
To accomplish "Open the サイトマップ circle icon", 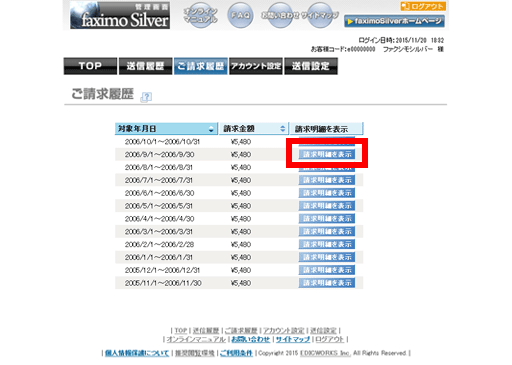I will (x=320, y=15).
